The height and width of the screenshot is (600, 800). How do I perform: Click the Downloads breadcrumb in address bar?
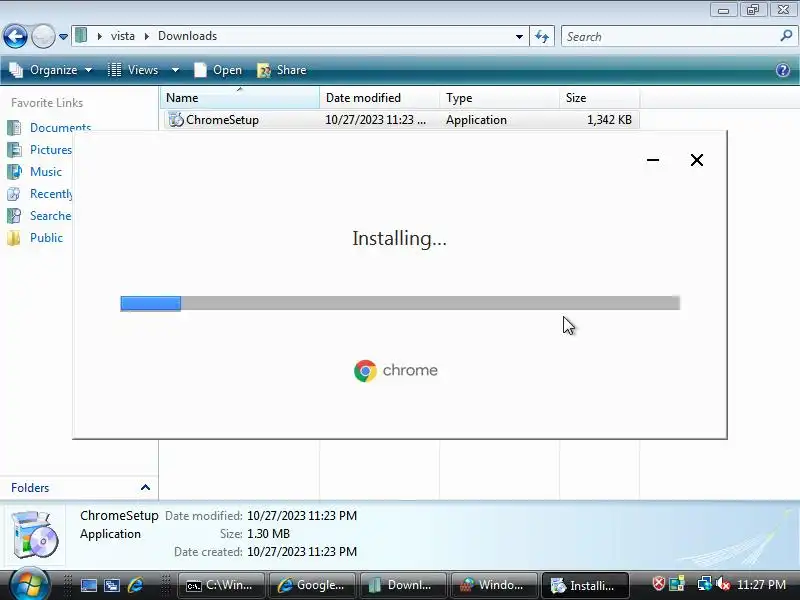[187, 36]
